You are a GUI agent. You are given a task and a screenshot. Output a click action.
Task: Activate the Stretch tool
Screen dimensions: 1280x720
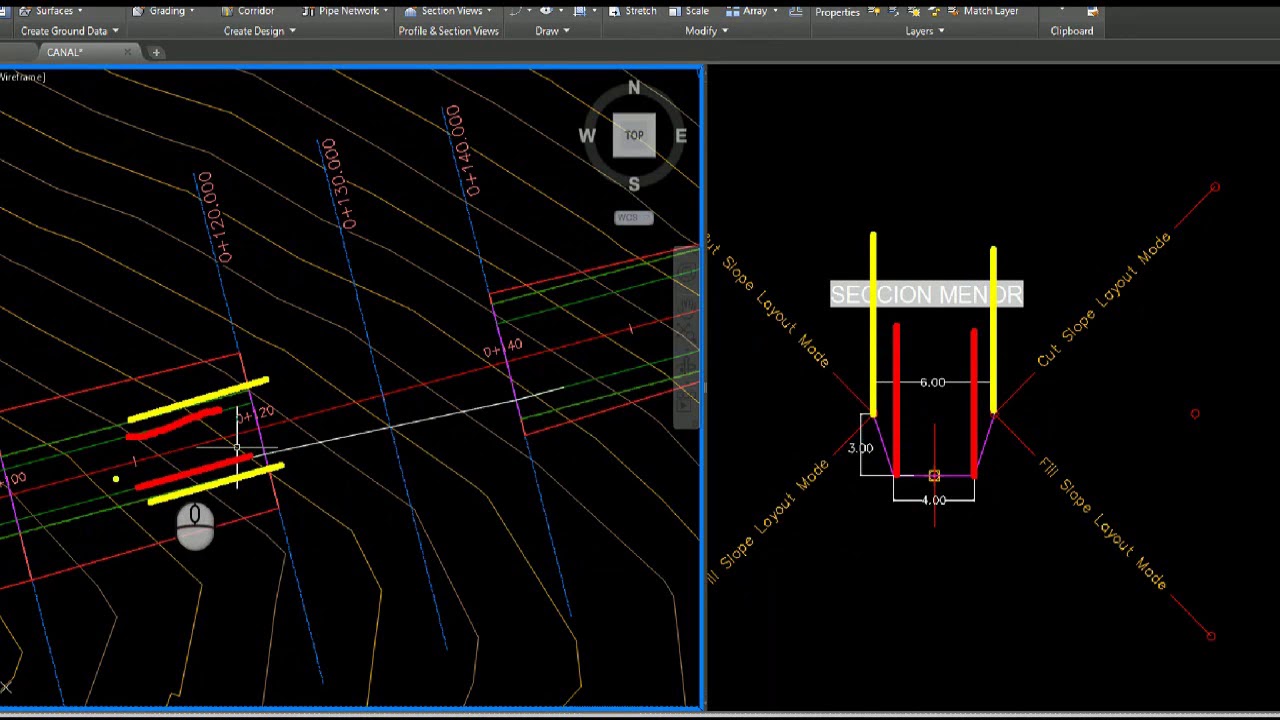click(x=633, y=11)
